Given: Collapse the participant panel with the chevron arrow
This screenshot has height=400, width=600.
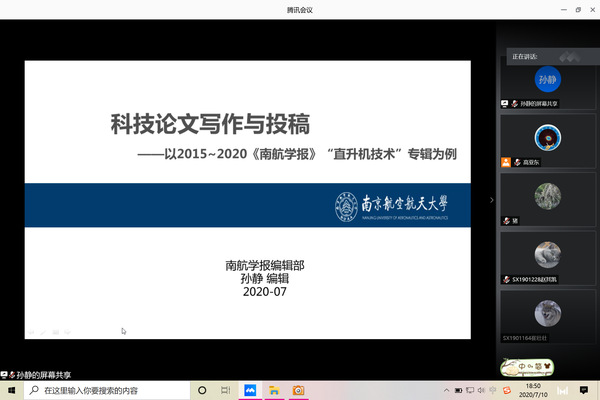Looking at the screenshot, I should (491, 200).
